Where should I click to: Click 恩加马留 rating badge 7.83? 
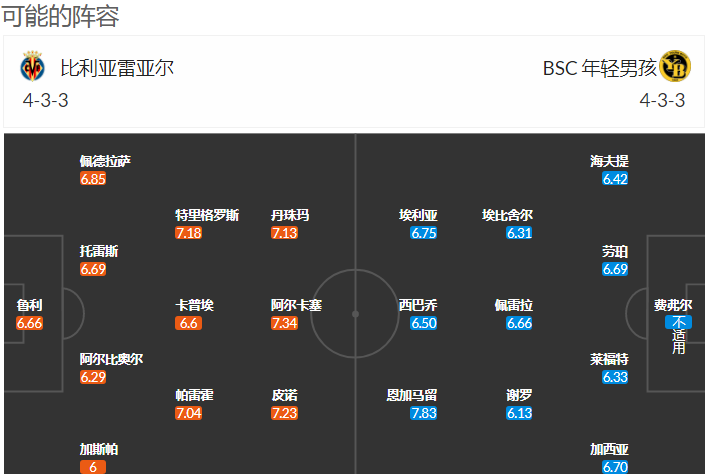click(423, 413)
